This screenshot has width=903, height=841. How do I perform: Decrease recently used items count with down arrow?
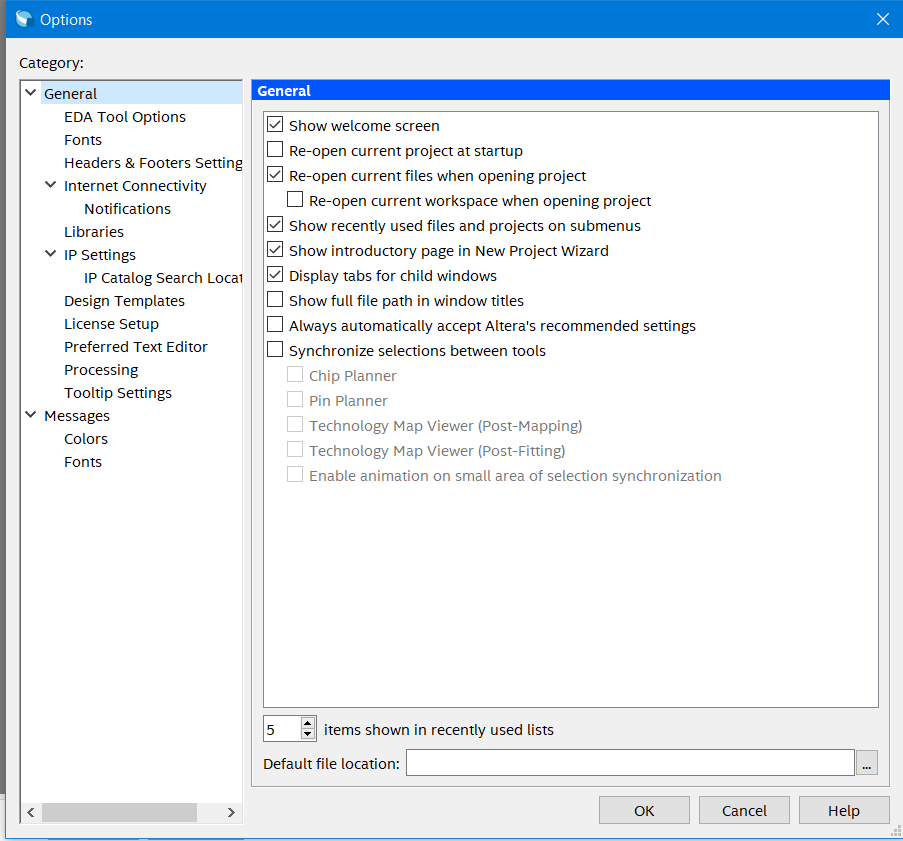point(308,734)
